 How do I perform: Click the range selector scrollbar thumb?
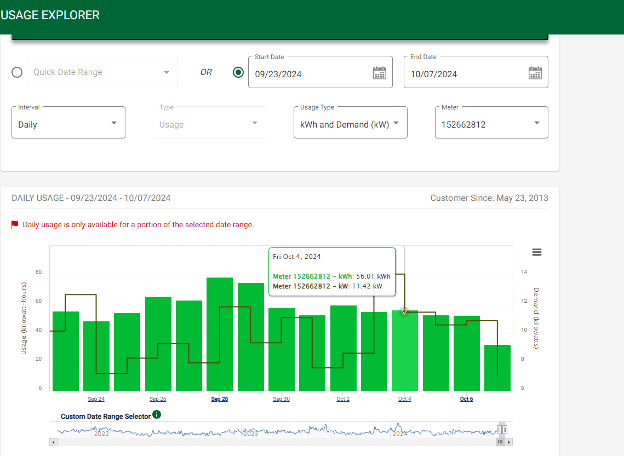(x=500, y=442)
